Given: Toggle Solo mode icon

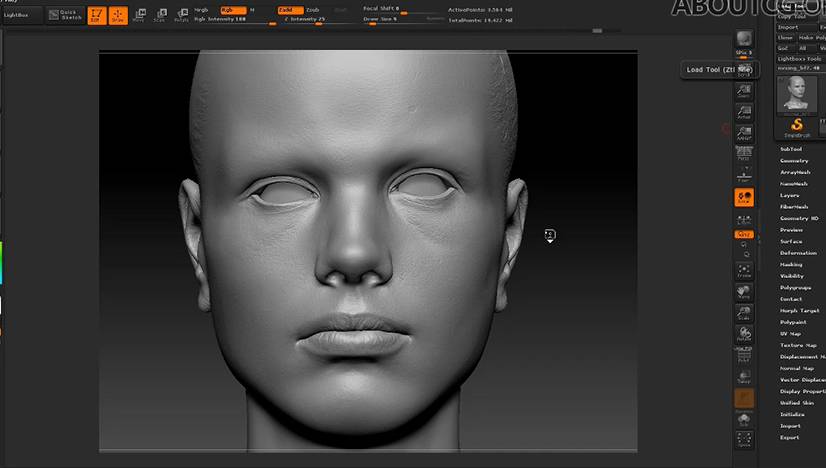Looking at the screenshot, I should [744, 420].
